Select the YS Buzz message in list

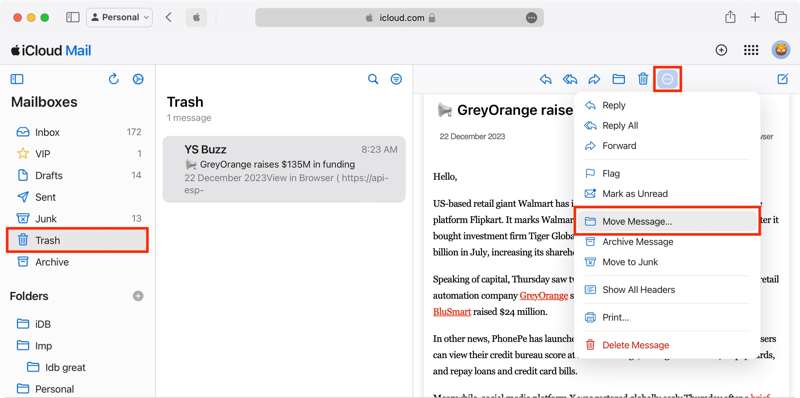(x=284, y=169)
